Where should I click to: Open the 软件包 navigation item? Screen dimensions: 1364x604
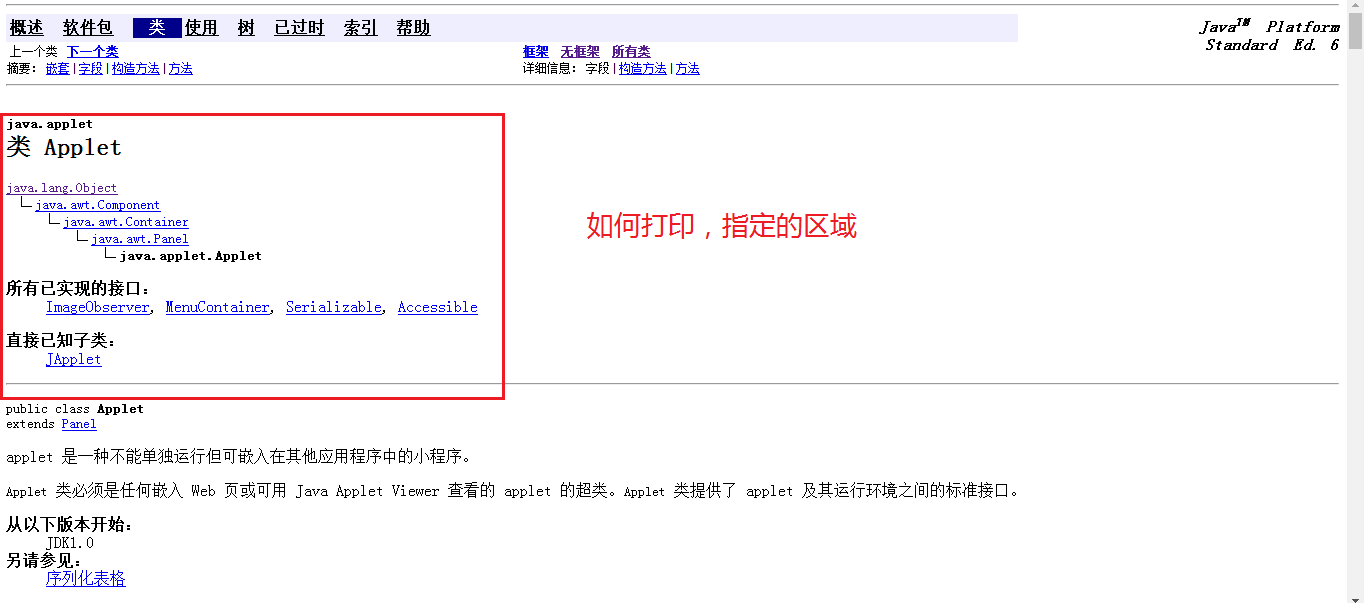tap(88, 28)
